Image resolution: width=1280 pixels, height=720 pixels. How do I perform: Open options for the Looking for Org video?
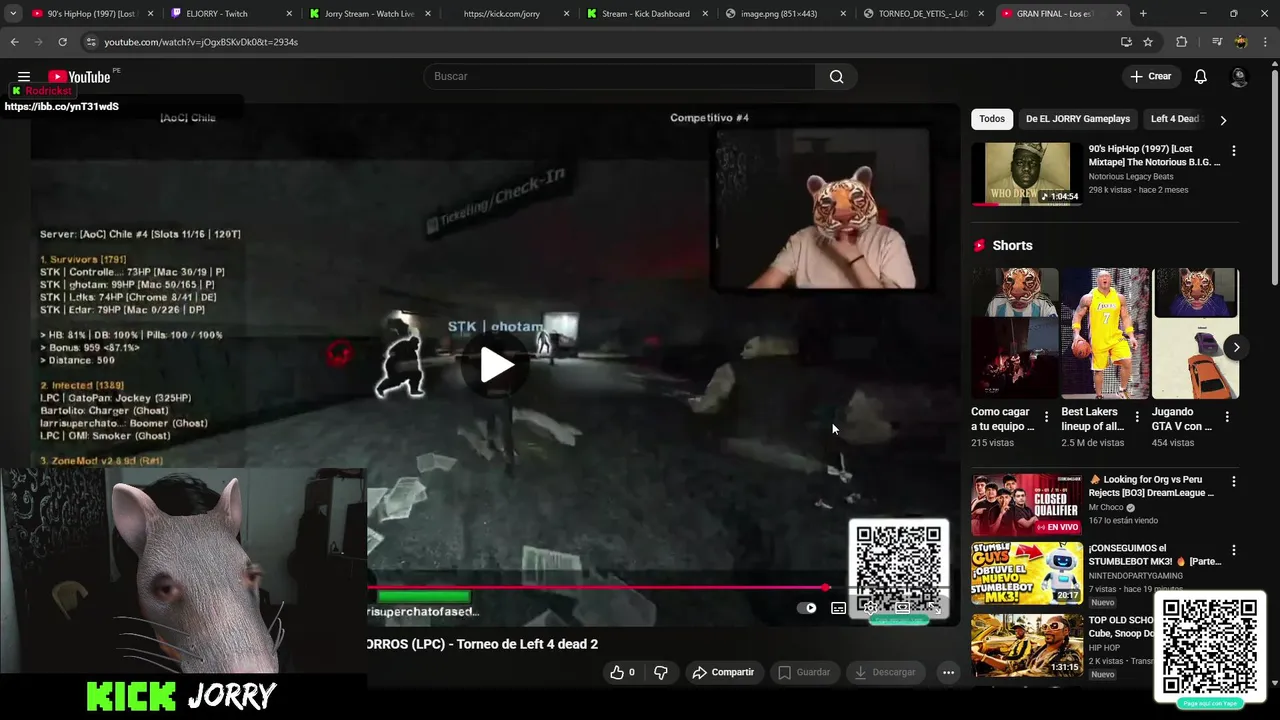(1233, 482)
